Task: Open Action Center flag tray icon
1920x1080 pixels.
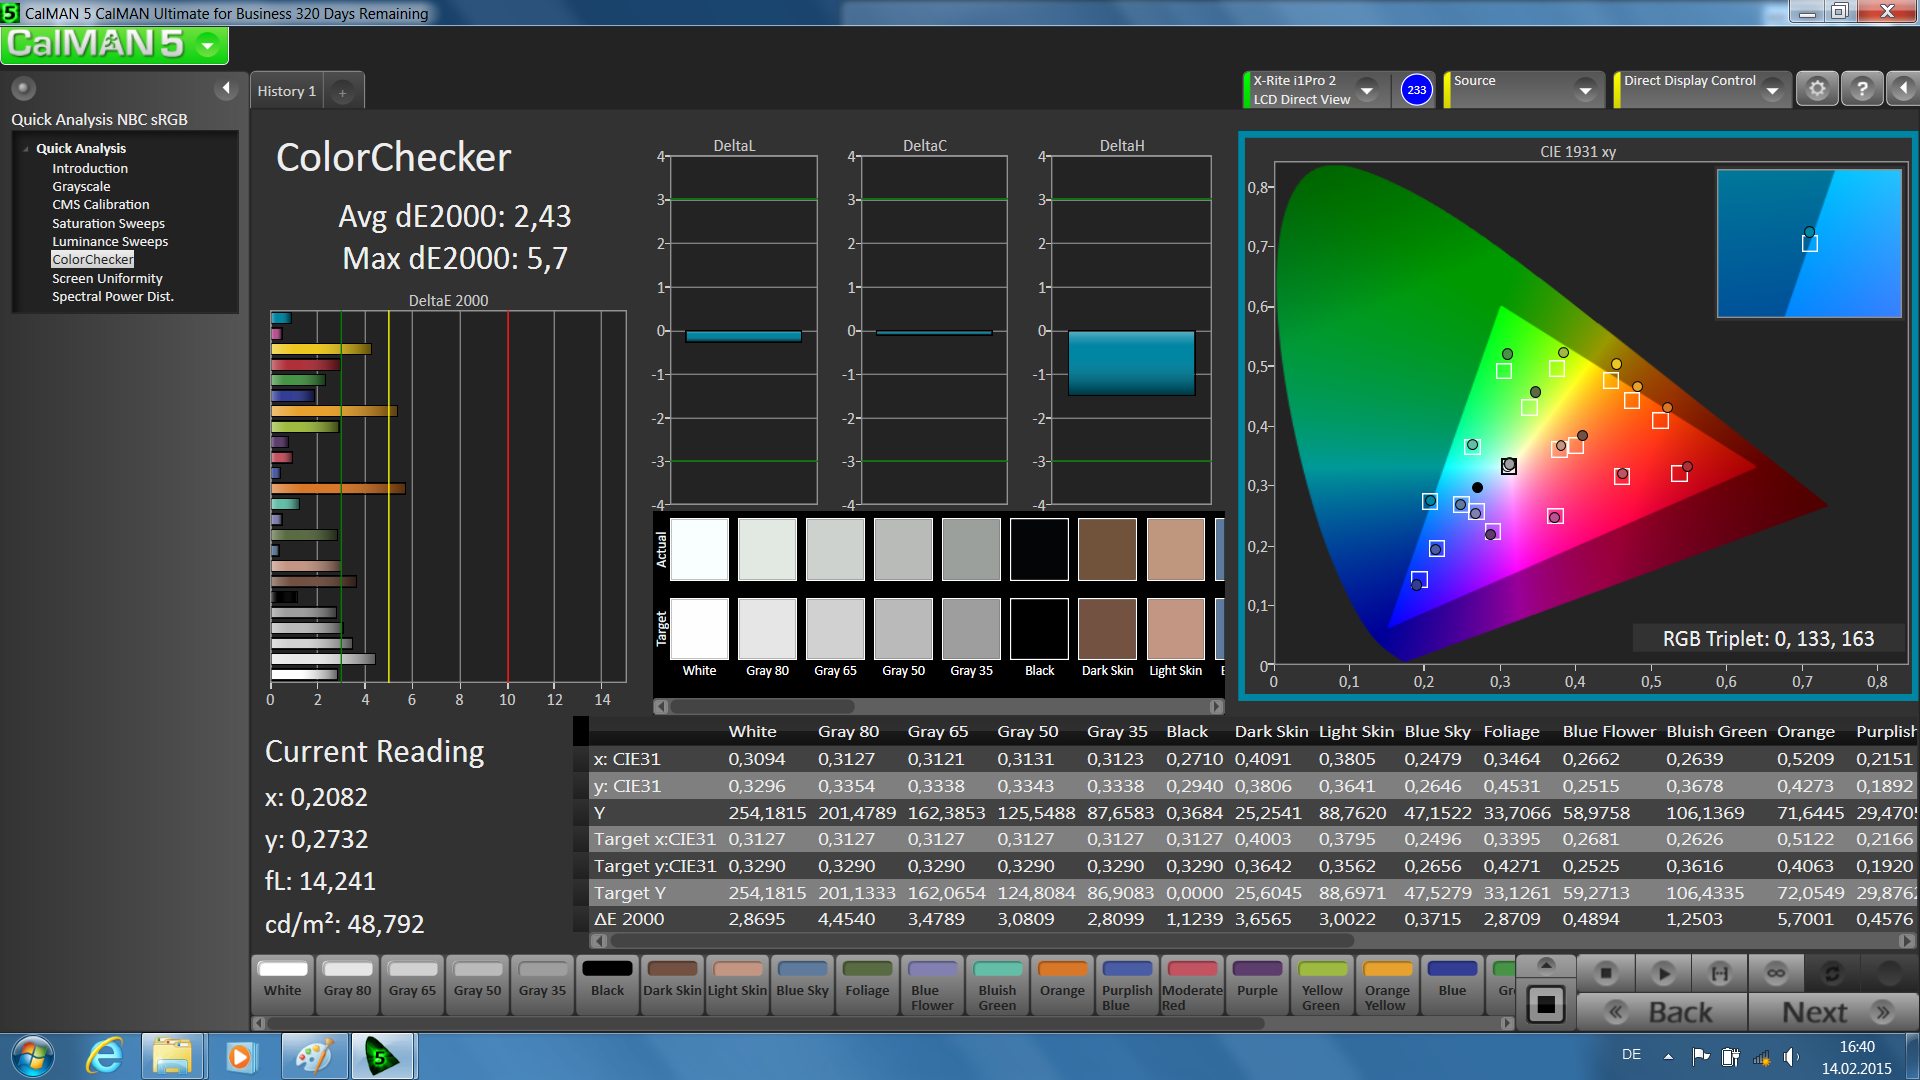Action: pos(1700,1056)
